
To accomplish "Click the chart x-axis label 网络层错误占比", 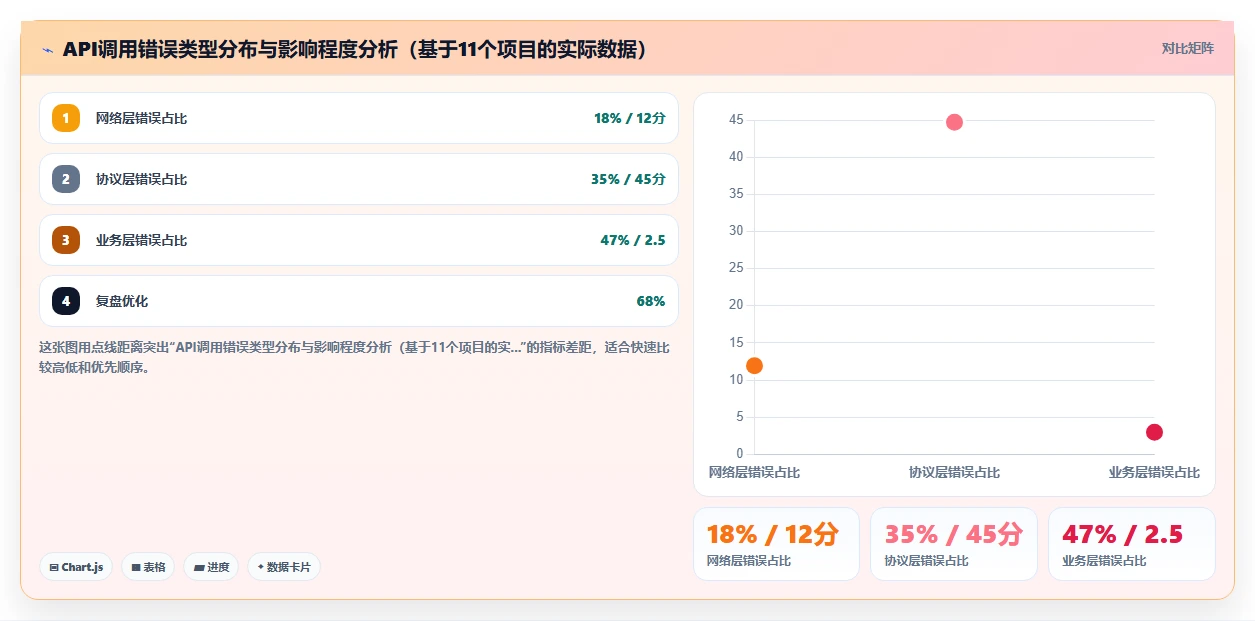I will 754,472.
